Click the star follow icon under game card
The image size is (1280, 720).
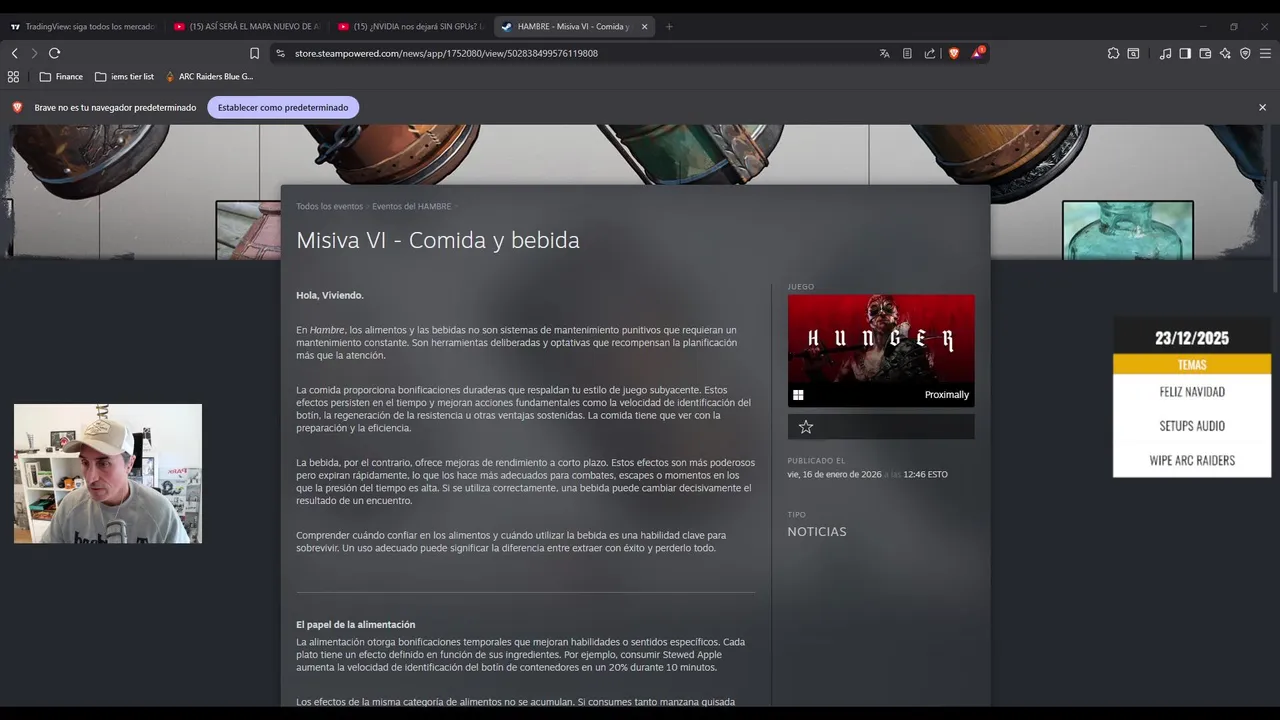pyautogui.click(x=806, y=427)
